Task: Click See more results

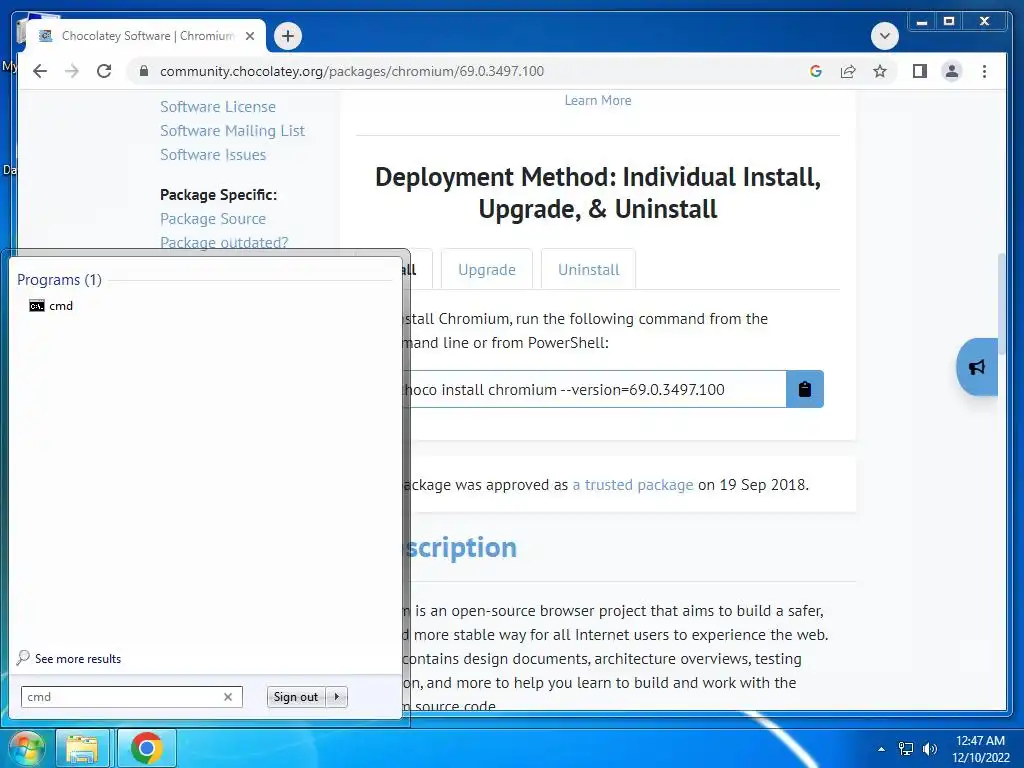Action: (69, 658)
